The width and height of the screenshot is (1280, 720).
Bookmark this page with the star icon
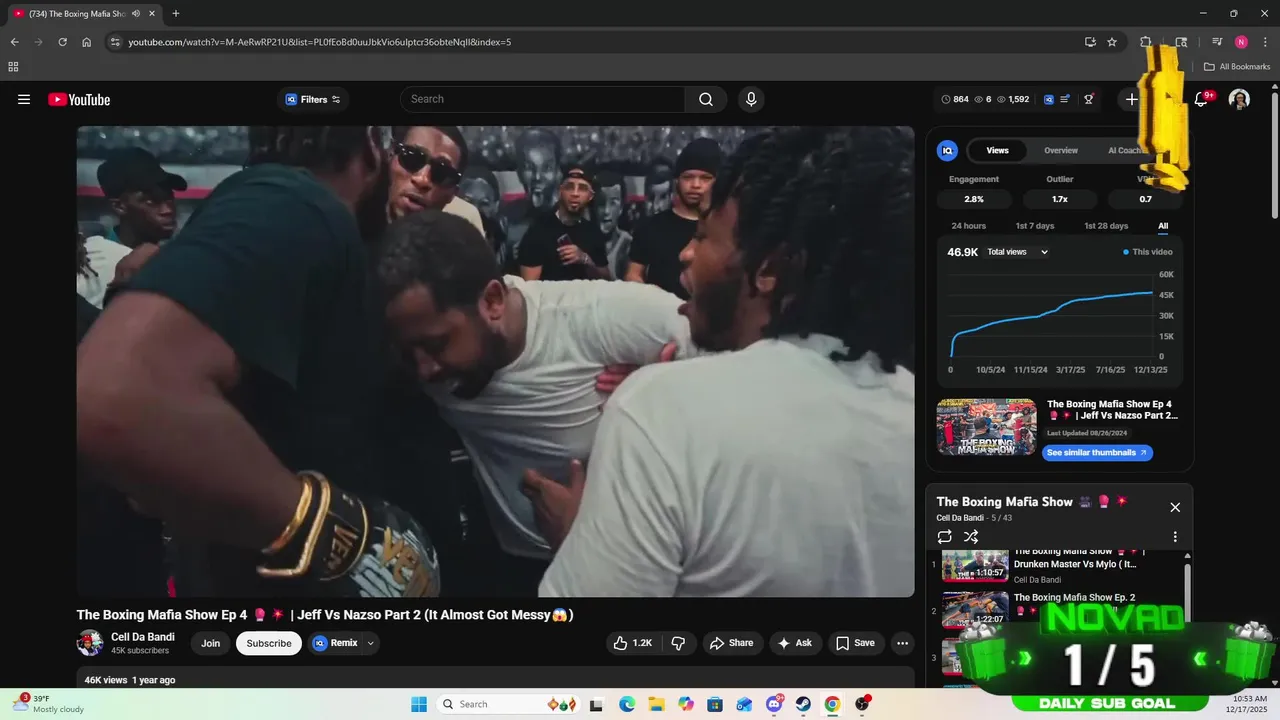(x=1112, y=42)
